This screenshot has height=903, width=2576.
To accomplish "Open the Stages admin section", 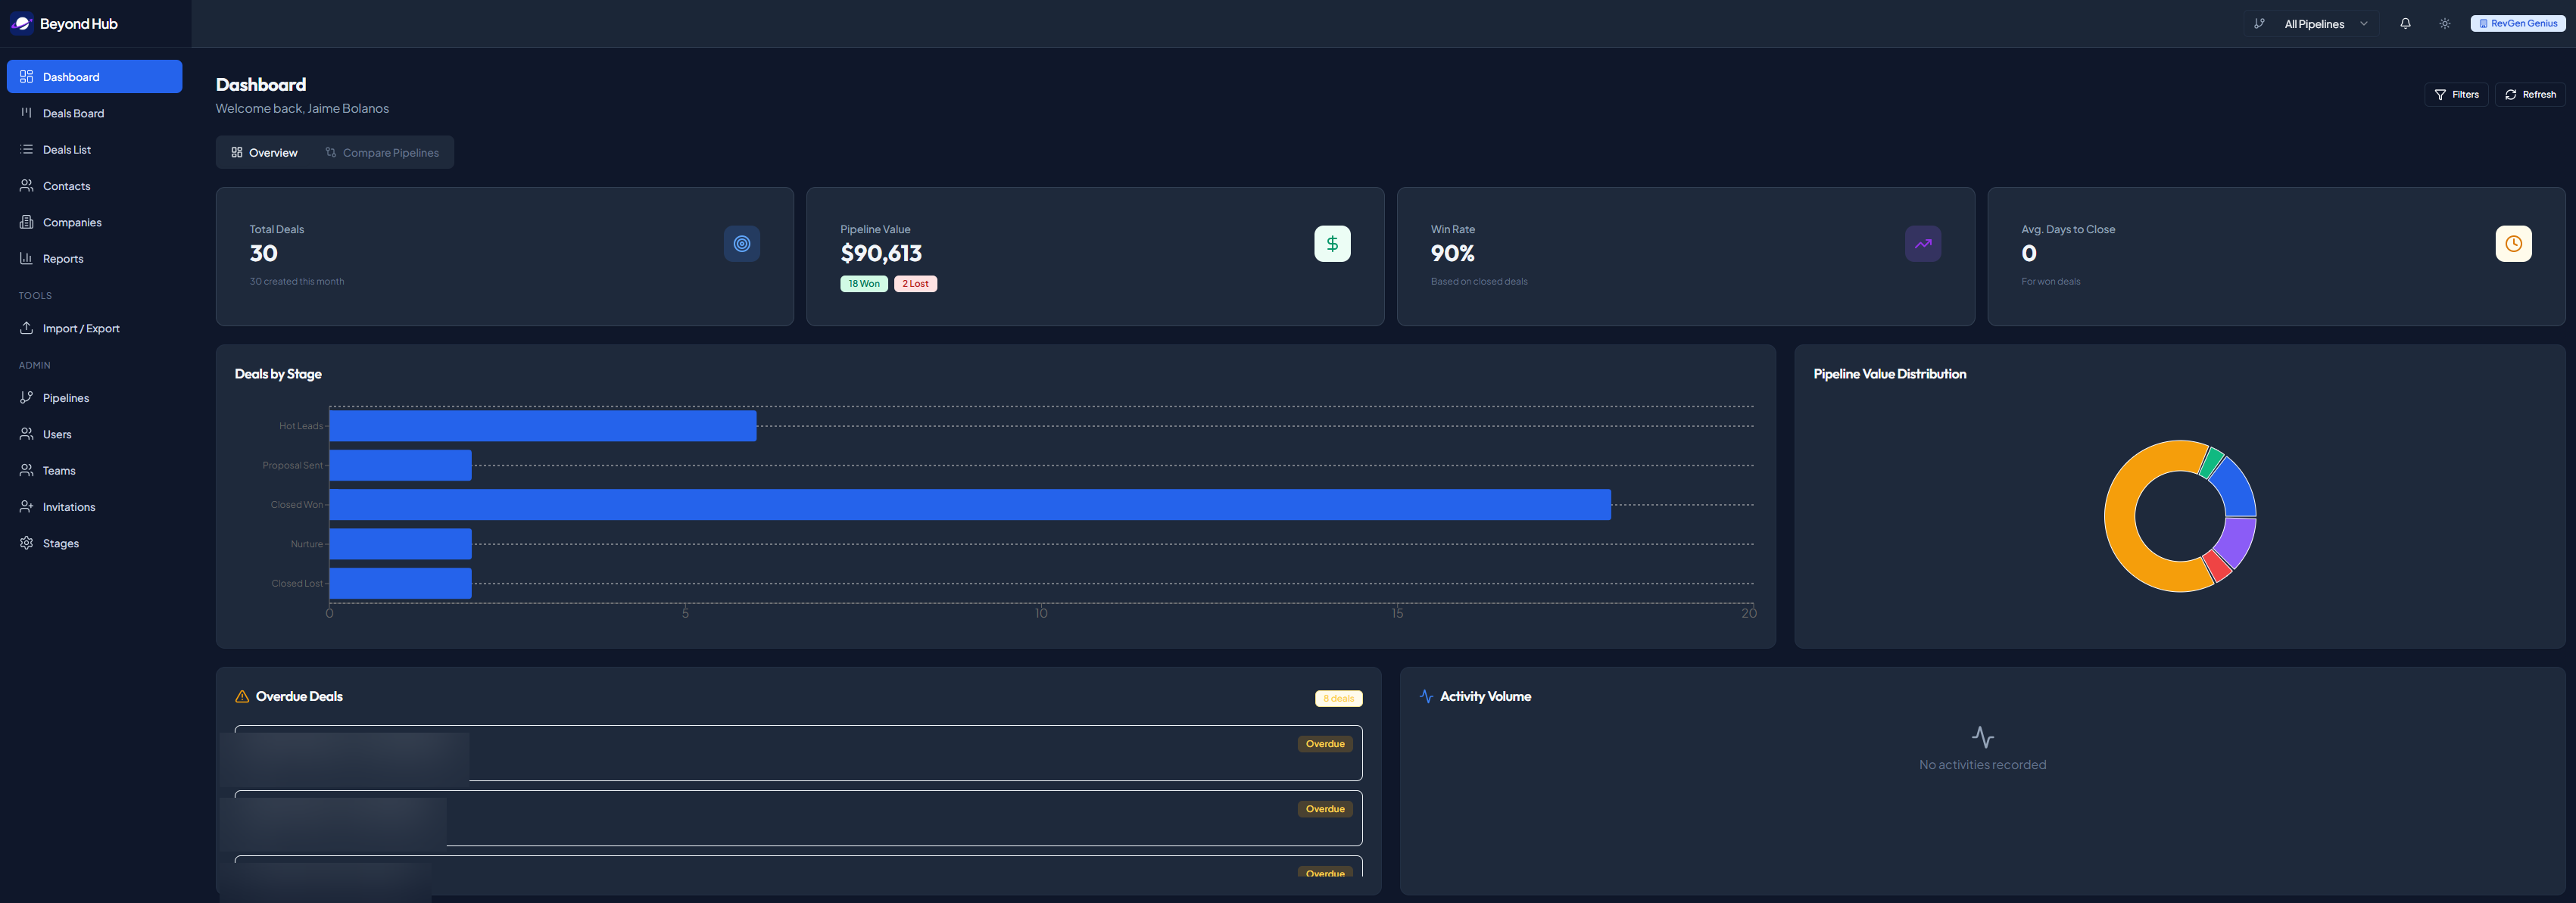I will (60, 543).
